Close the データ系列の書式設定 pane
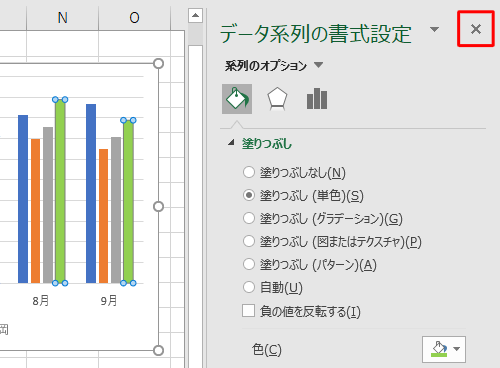The image size is (500, 368). [476, 29]
